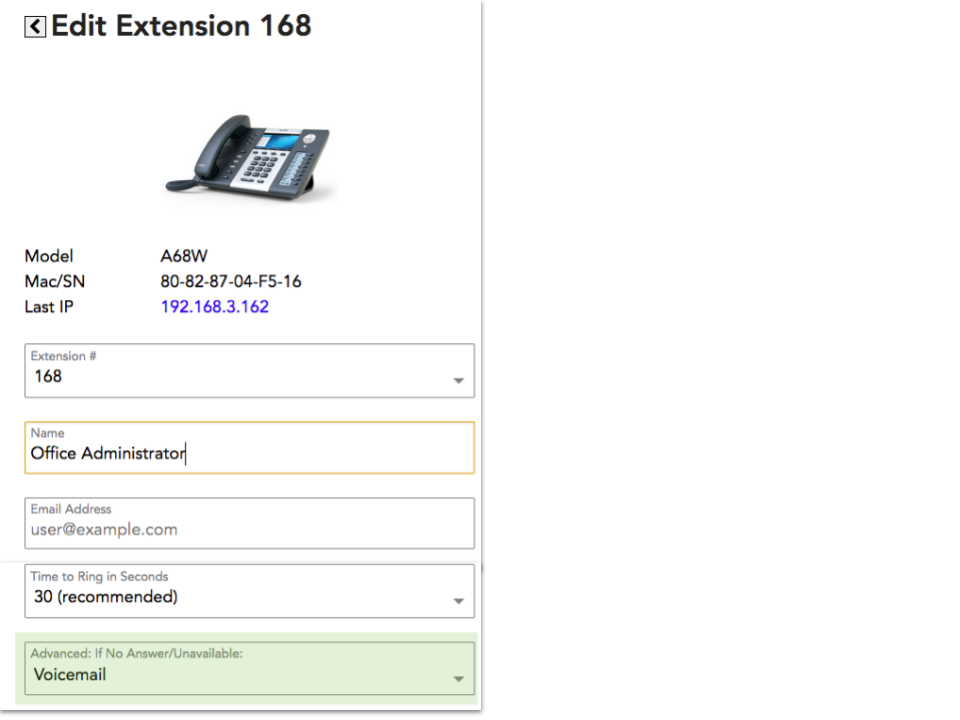Viewport: 960px width, 720px height.
Task: Select the A68W model value text
Action: tap(184, 256)
